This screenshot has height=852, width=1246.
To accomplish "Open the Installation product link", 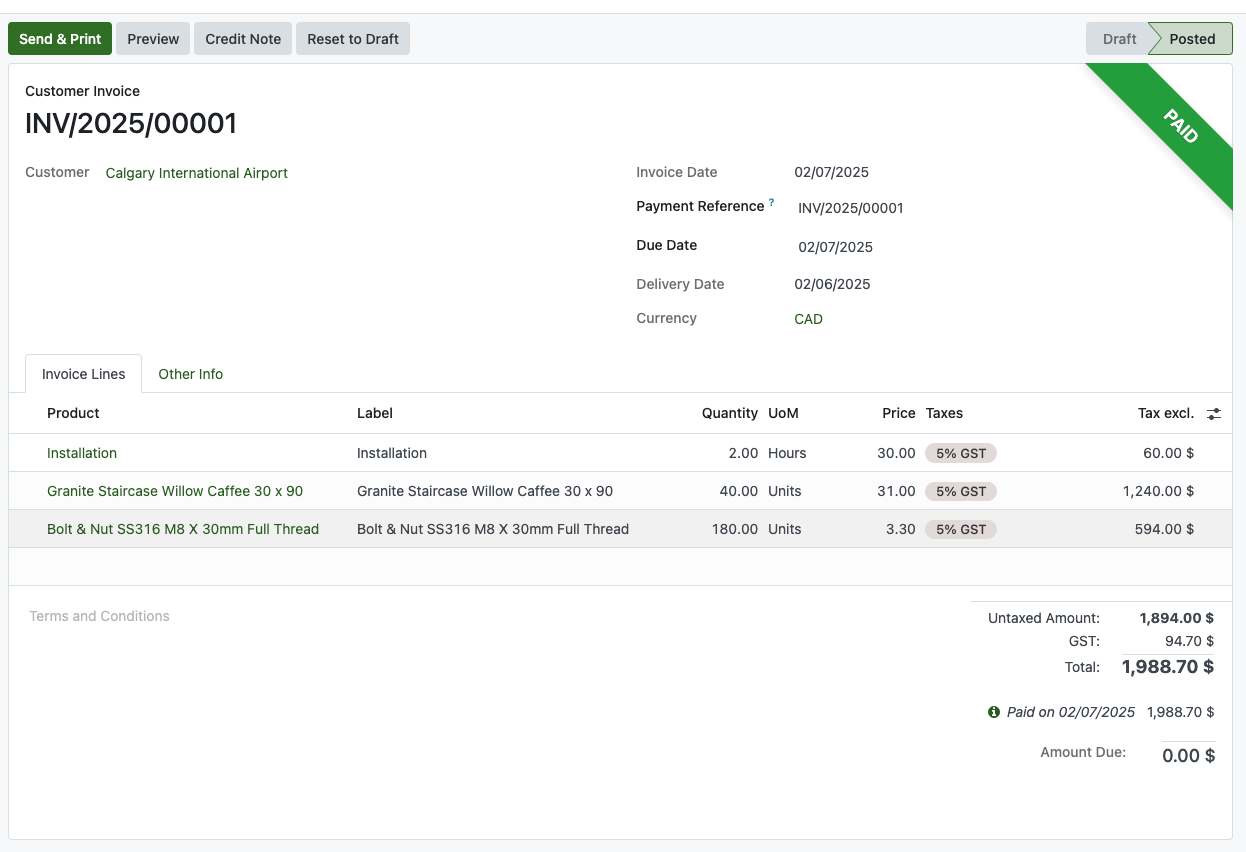I will [82, 453].
